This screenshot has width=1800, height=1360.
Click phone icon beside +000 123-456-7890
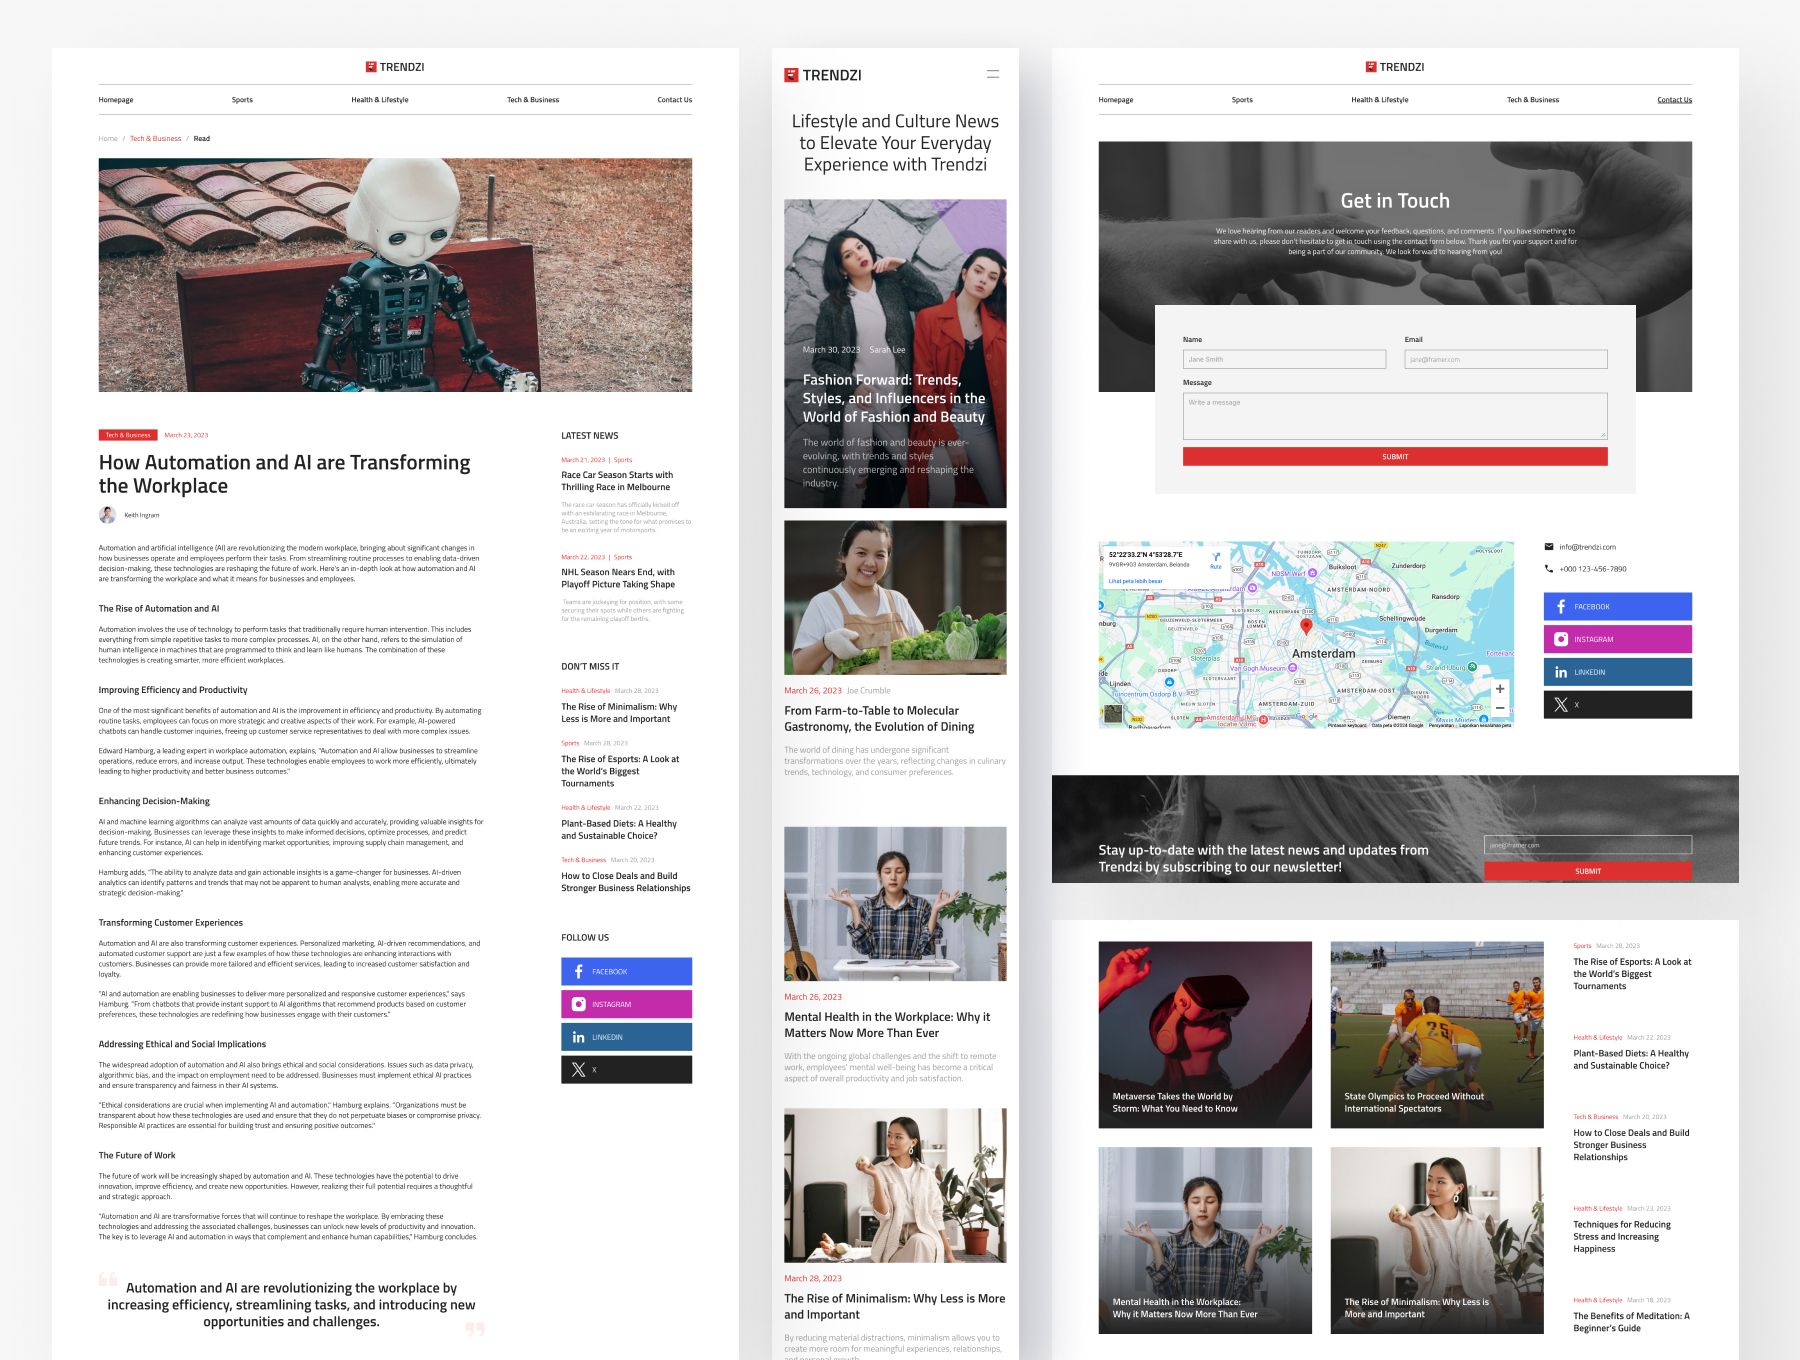[x=1549, y=569]
